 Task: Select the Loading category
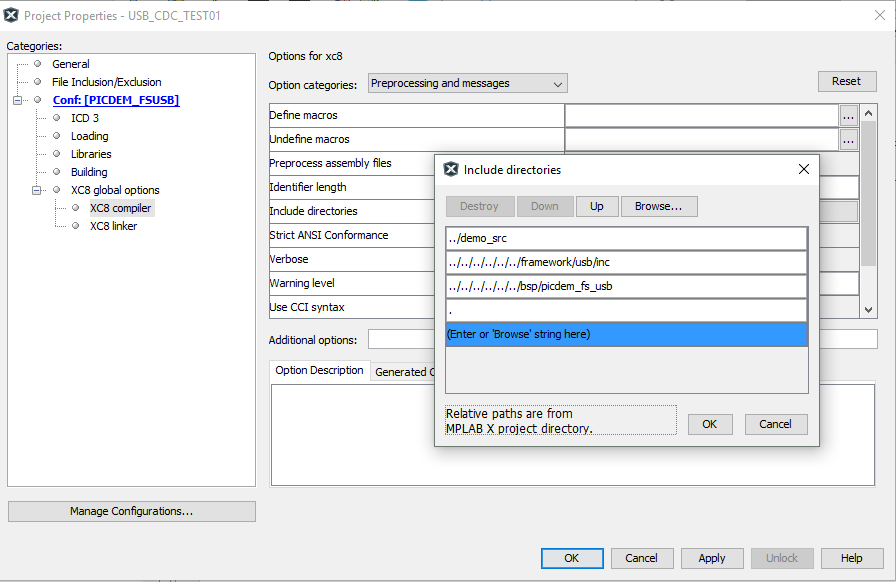pyautogui.click(x=90, y=136)
